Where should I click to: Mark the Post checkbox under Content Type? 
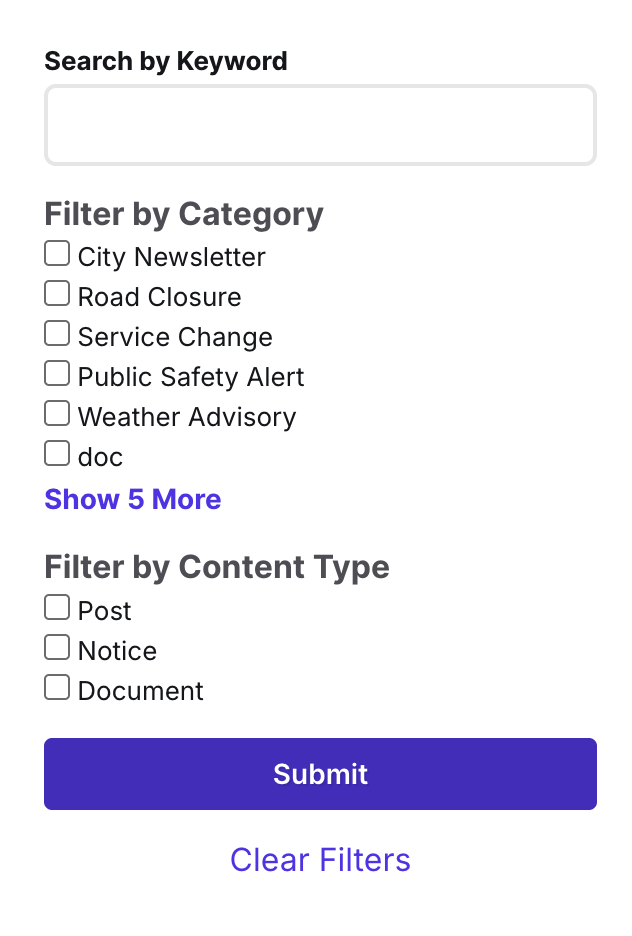(x=56, y=607)
